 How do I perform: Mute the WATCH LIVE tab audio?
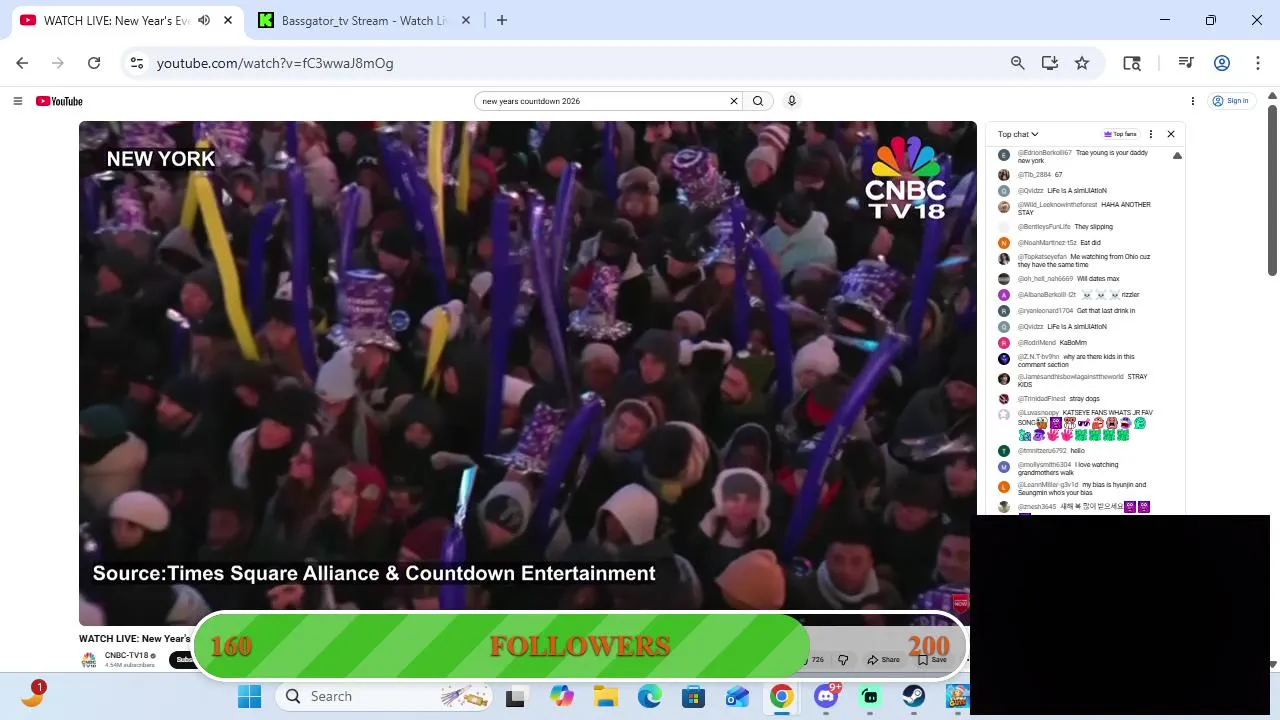pos(204,20)
